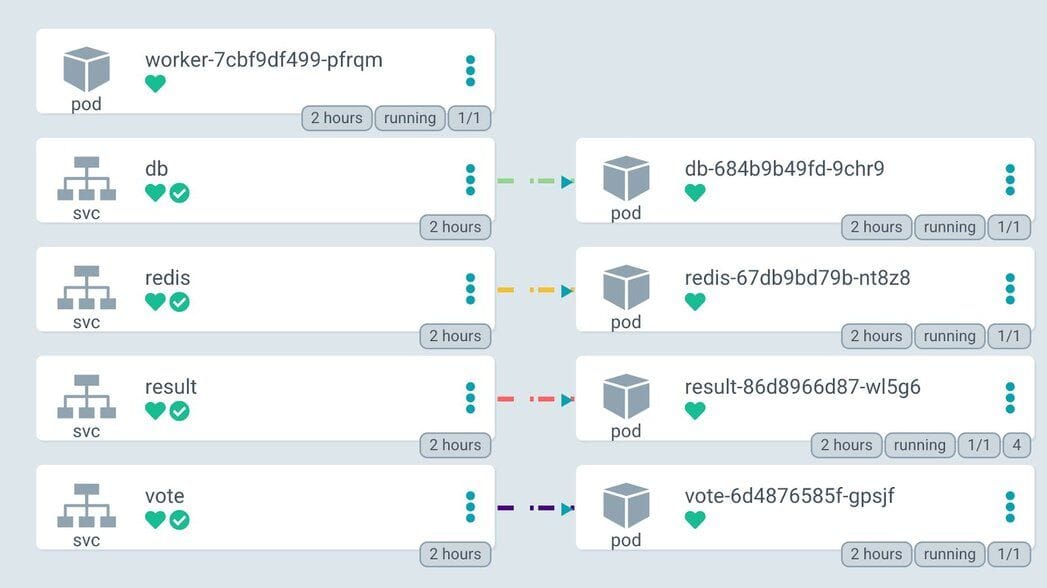
Task: Open the kebab menu on the db service
Action: 470,180
